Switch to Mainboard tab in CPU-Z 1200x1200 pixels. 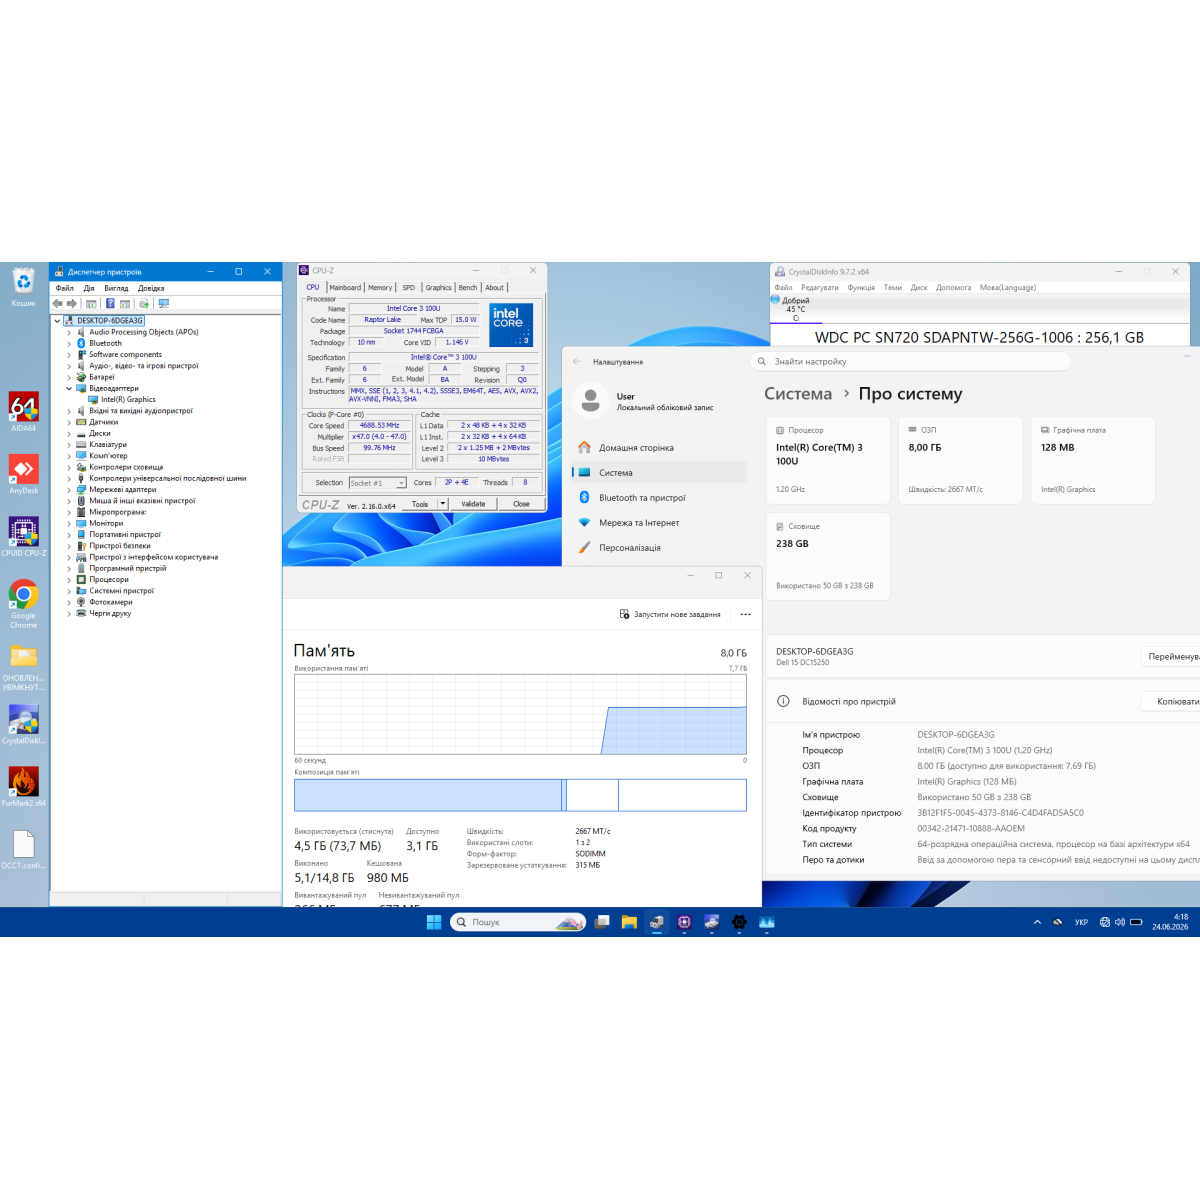(345, 287)
